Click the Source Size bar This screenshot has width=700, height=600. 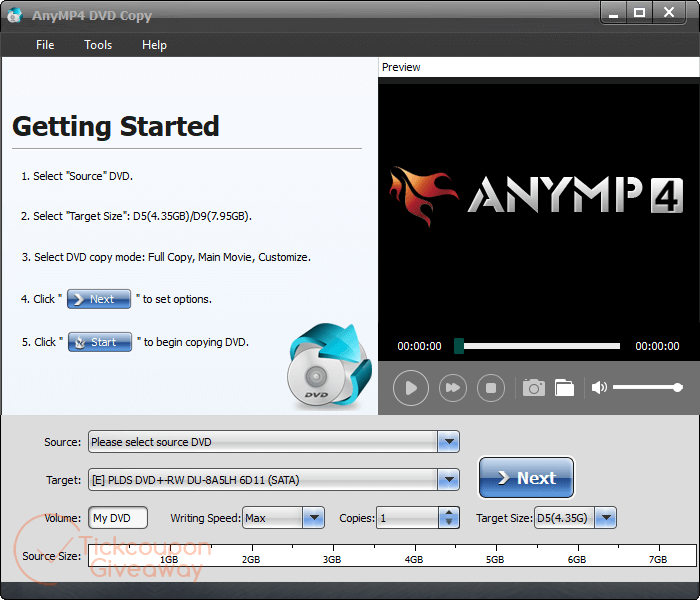[392, 556]
